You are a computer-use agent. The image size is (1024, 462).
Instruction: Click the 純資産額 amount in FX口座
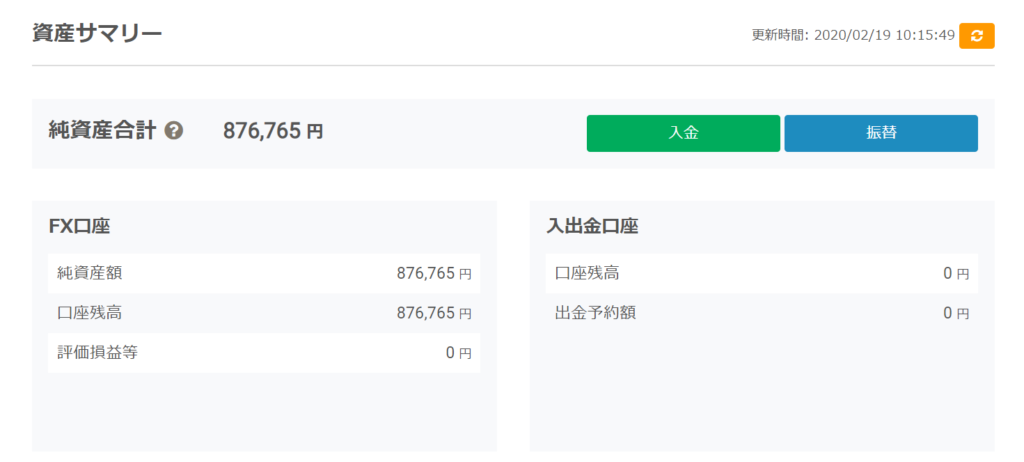(433, 273)
